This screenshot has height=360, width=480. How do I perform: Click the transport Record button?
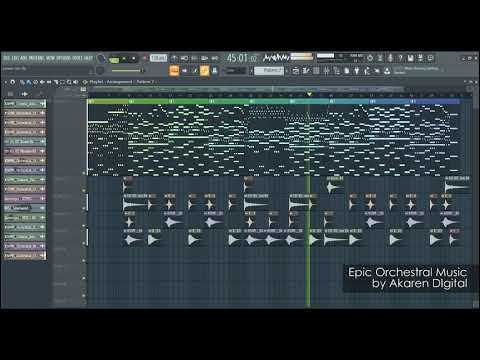coord(144,59)
